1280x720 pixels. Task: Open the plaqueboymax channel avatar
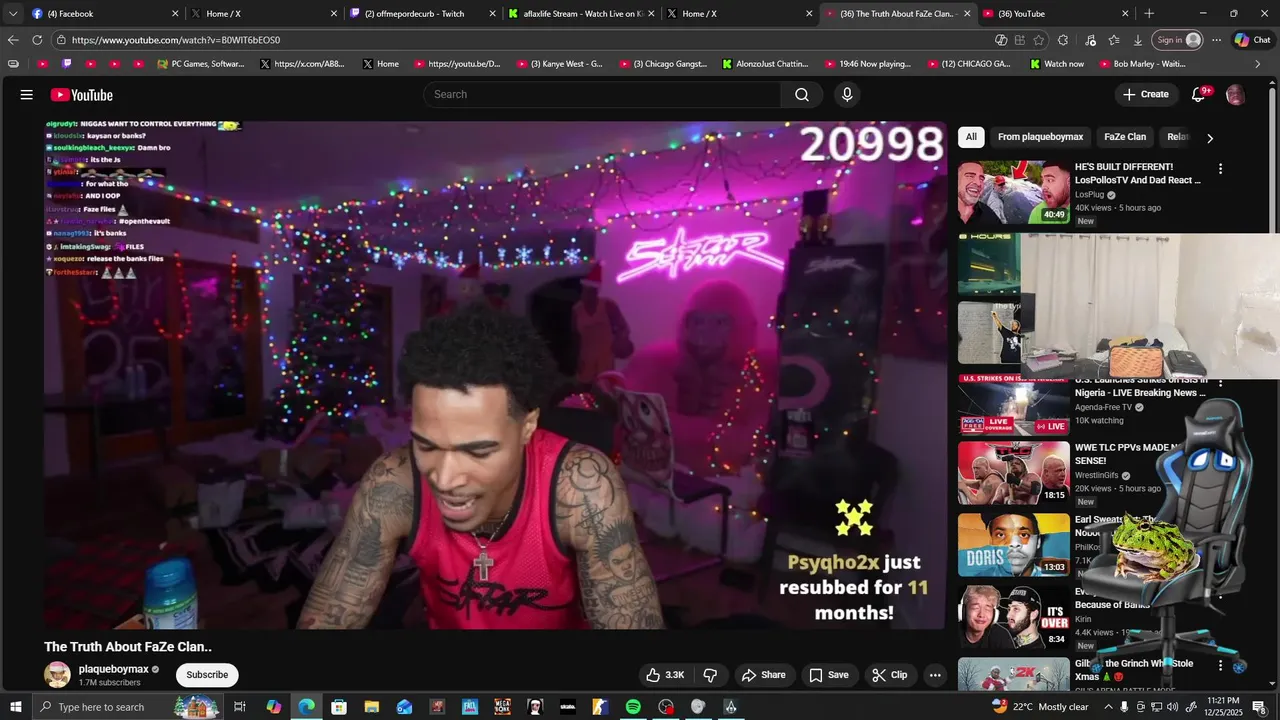[57, 674]
